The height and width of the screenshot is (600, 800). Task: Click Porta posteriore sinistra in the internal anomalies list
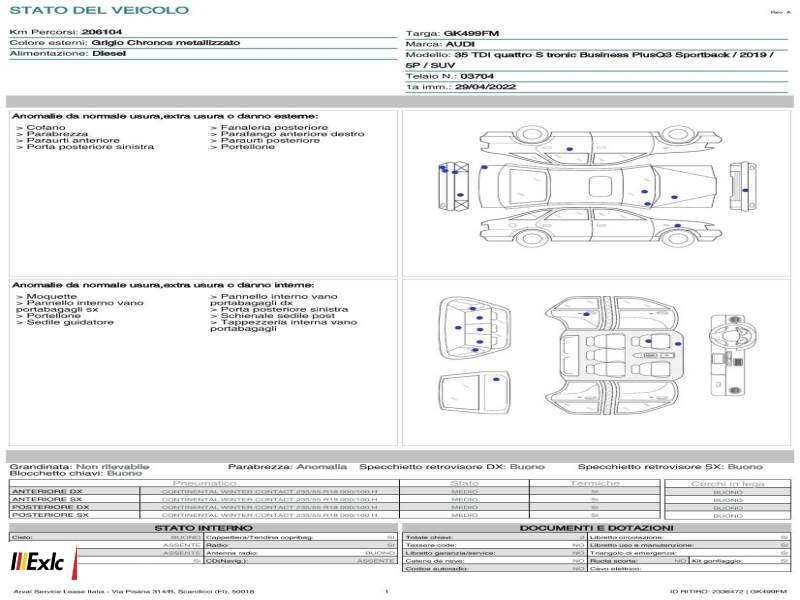pyautogui.click(x=285, y=309)
